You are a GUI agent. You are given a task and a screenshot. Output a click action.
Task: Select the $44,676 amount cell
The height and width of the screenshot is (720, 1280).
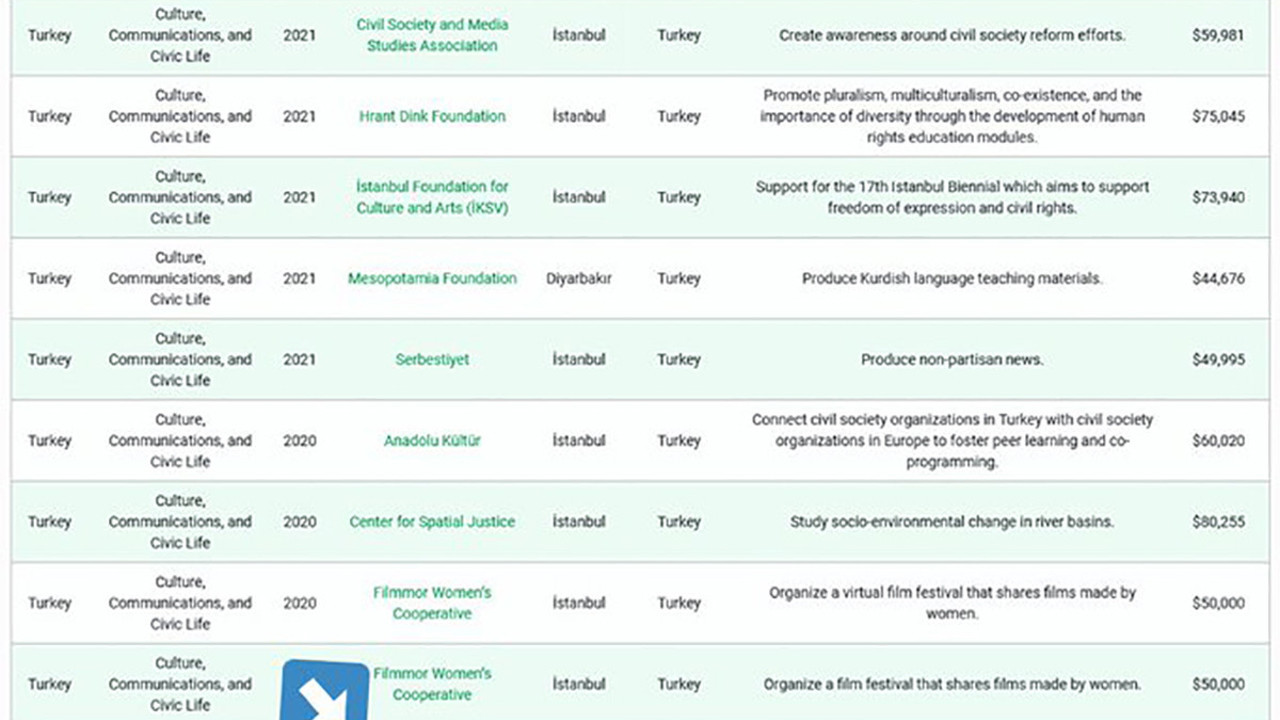[x=1218, y=278]
